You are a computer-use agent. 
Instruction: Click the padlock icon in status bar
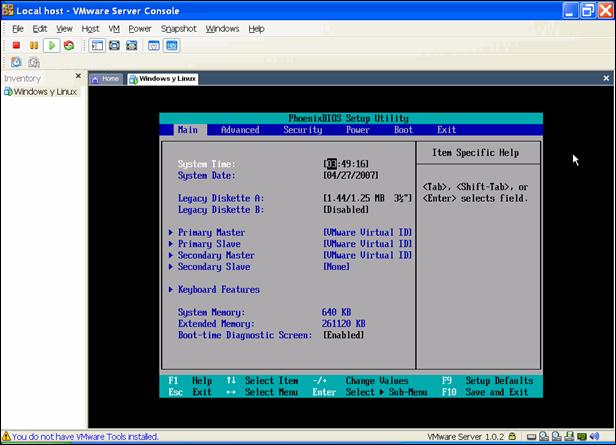(x=512, y=436)
